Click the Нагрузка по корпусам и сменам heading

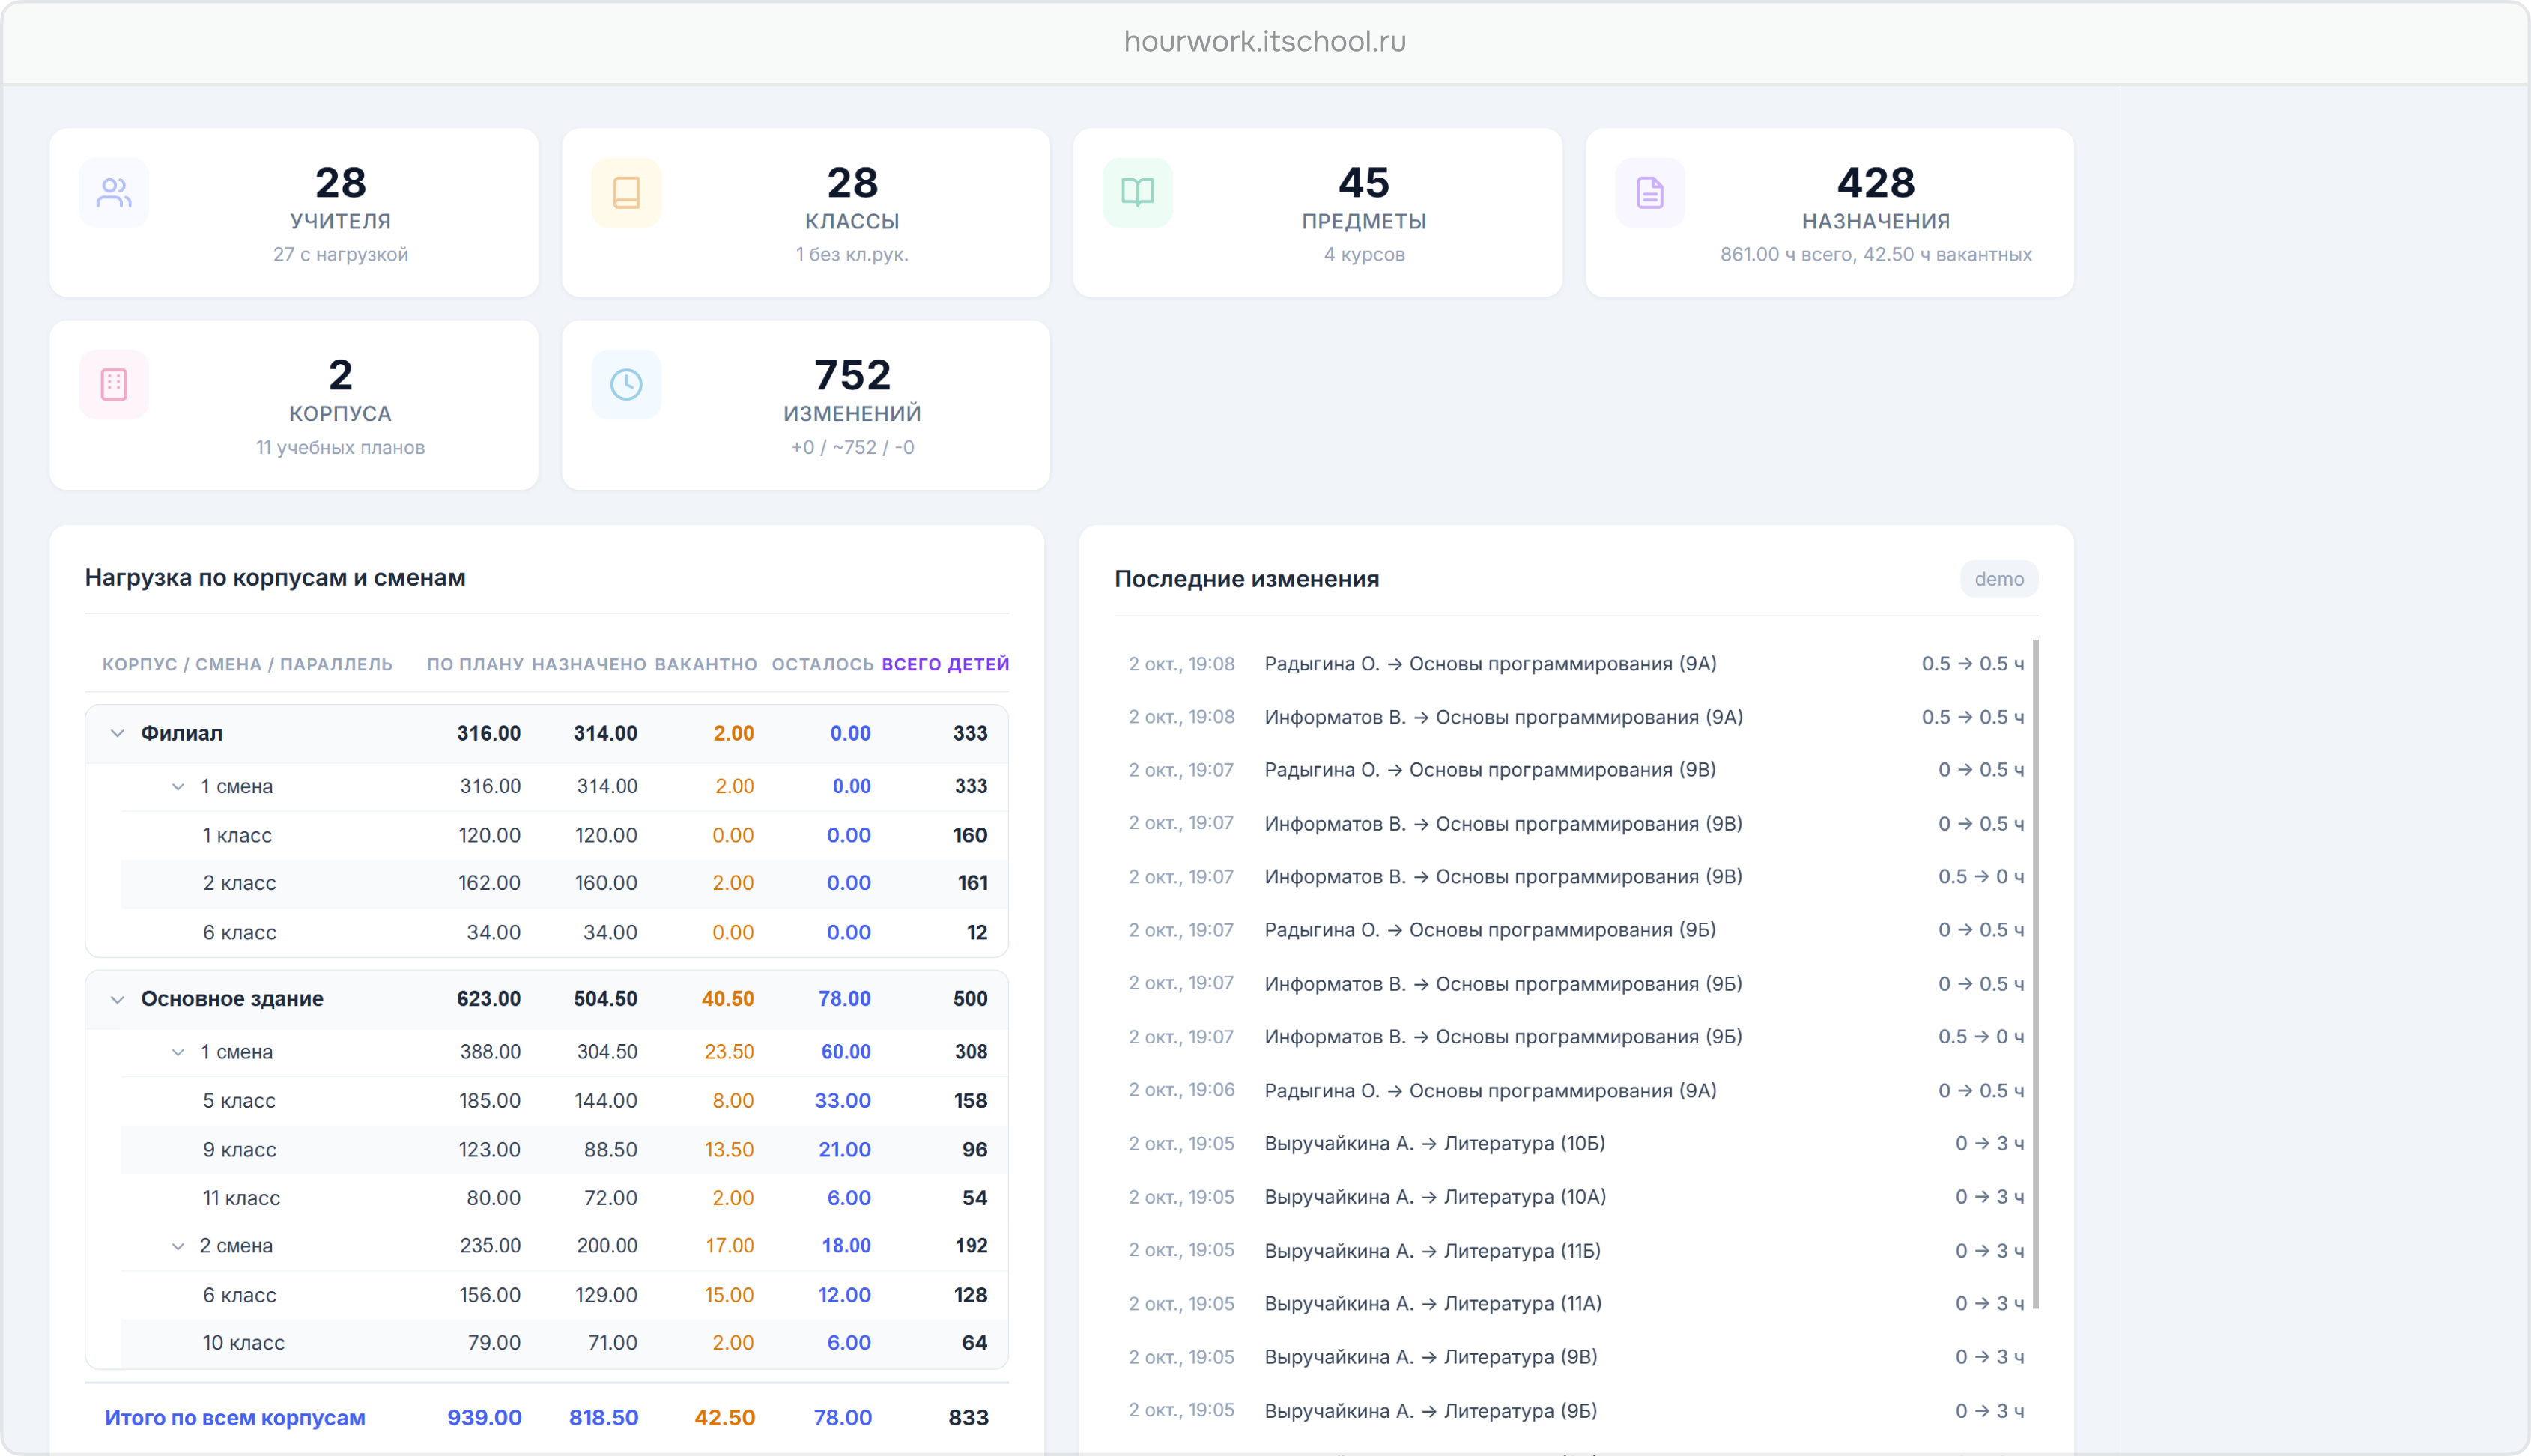pyautogui.click(x=275, y=578)
